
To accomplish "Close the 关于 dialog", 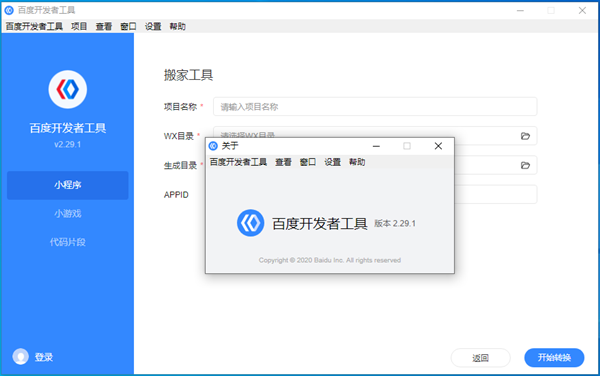I will 438,146.
